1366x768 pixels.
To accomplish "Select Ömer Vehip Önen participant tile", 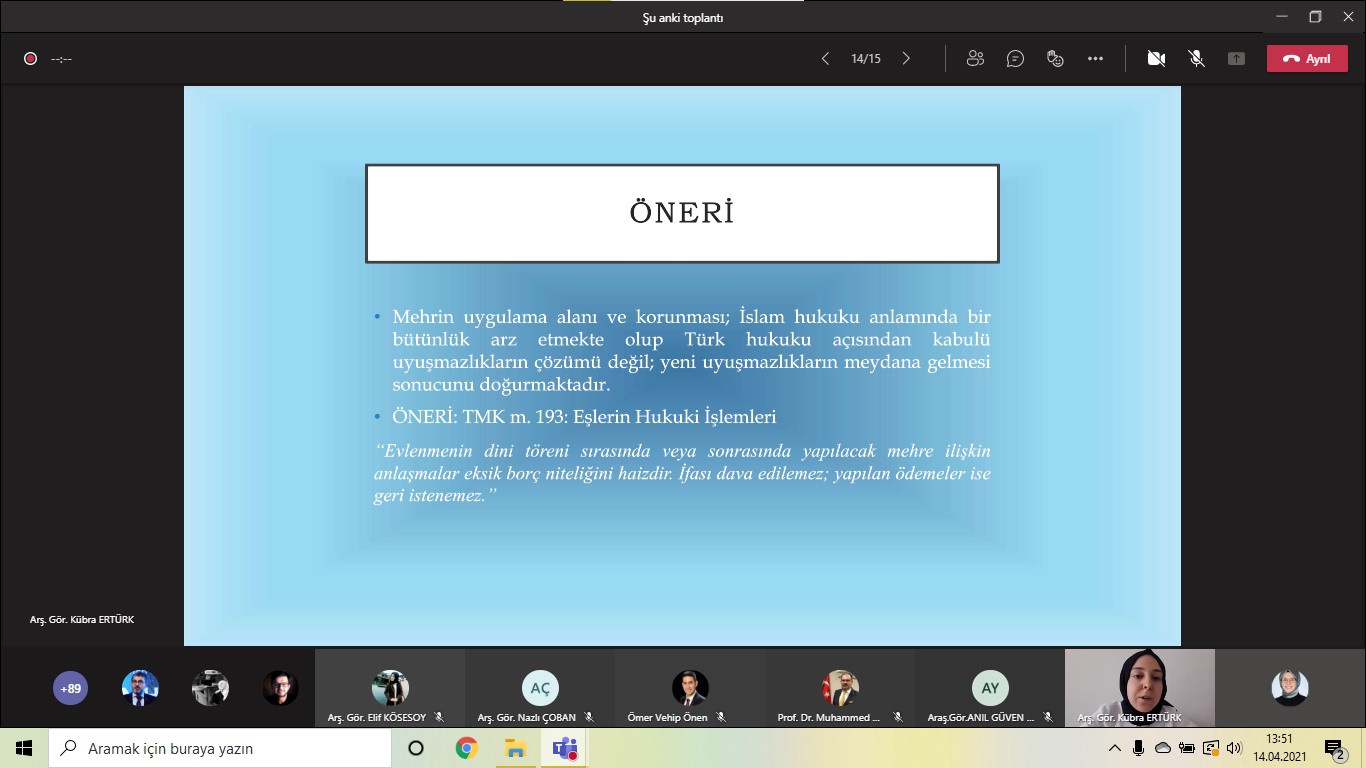I will (690, 688).
